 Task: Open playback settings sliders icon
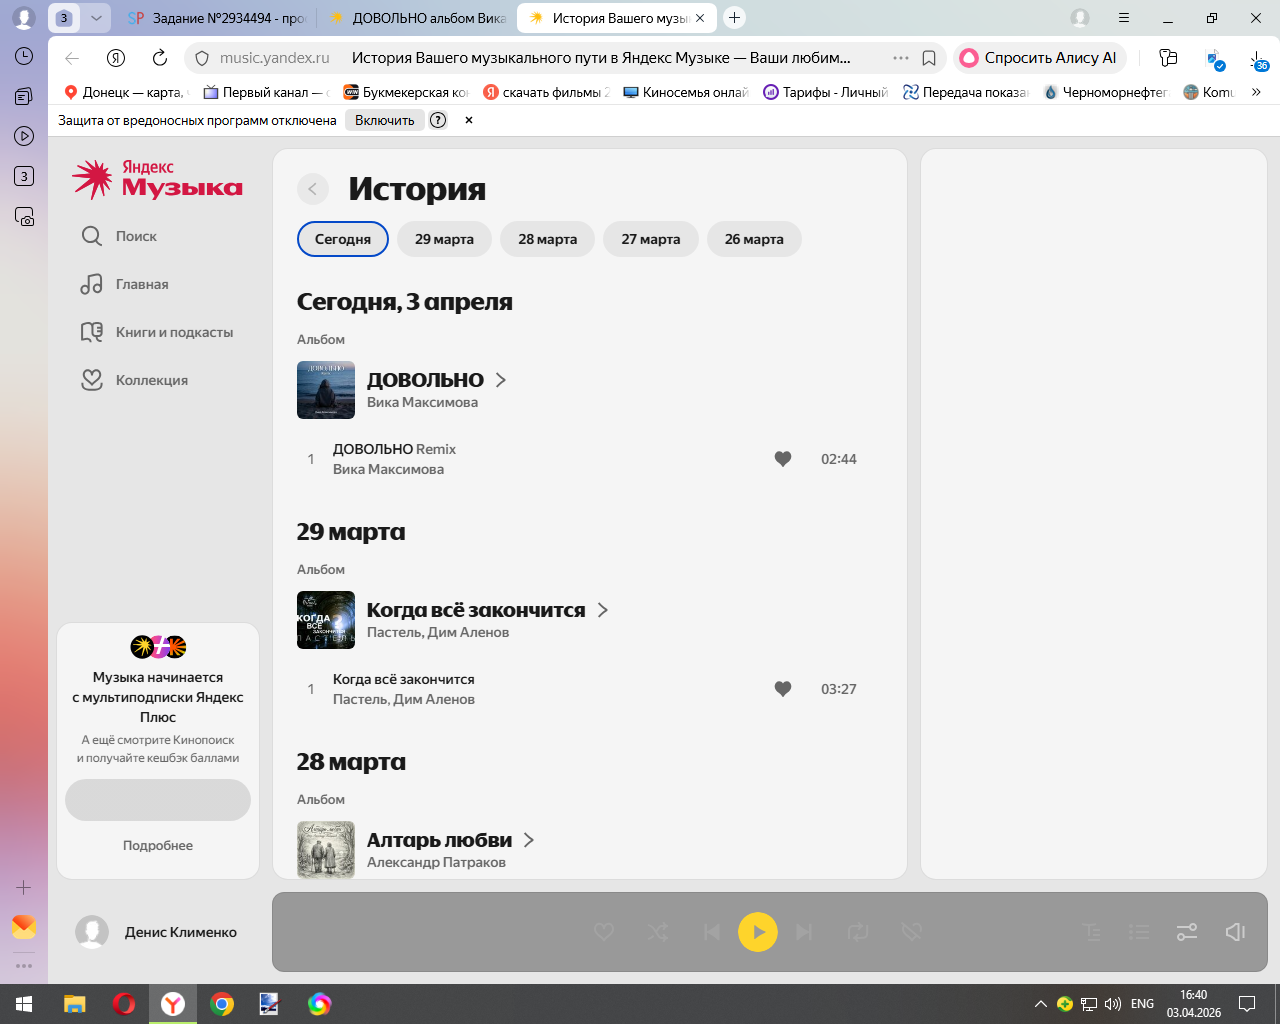[1187, 932]
